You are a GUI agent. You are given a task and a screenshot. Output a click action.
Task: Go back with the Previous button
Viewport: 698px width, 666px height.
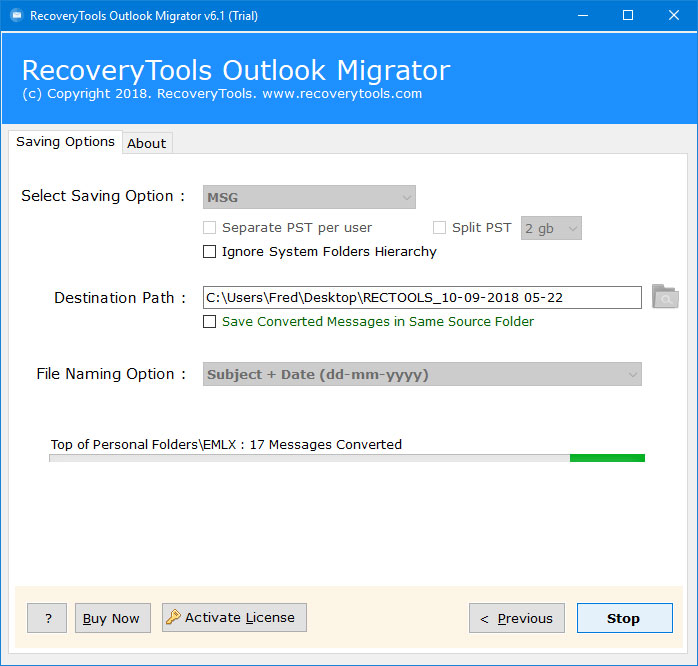click(x=517, y=618)
